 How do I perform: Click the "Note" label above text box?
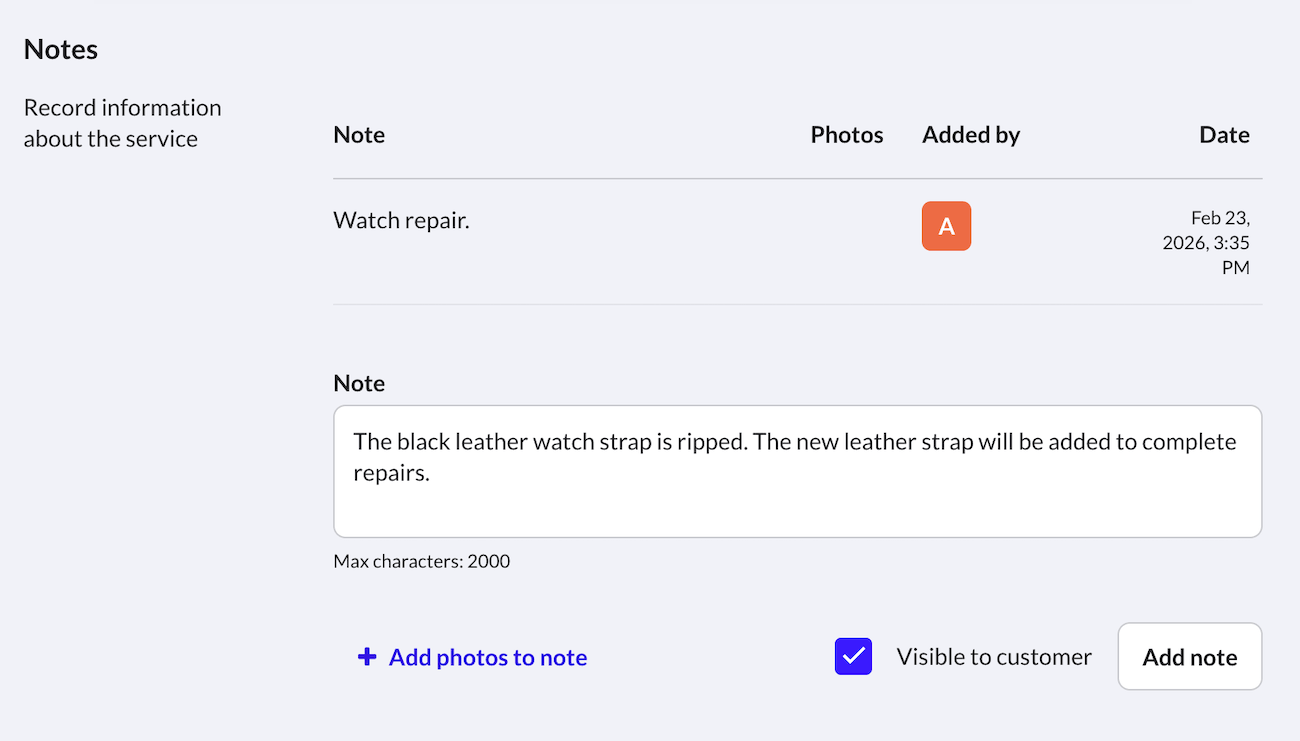click(359, 384)
